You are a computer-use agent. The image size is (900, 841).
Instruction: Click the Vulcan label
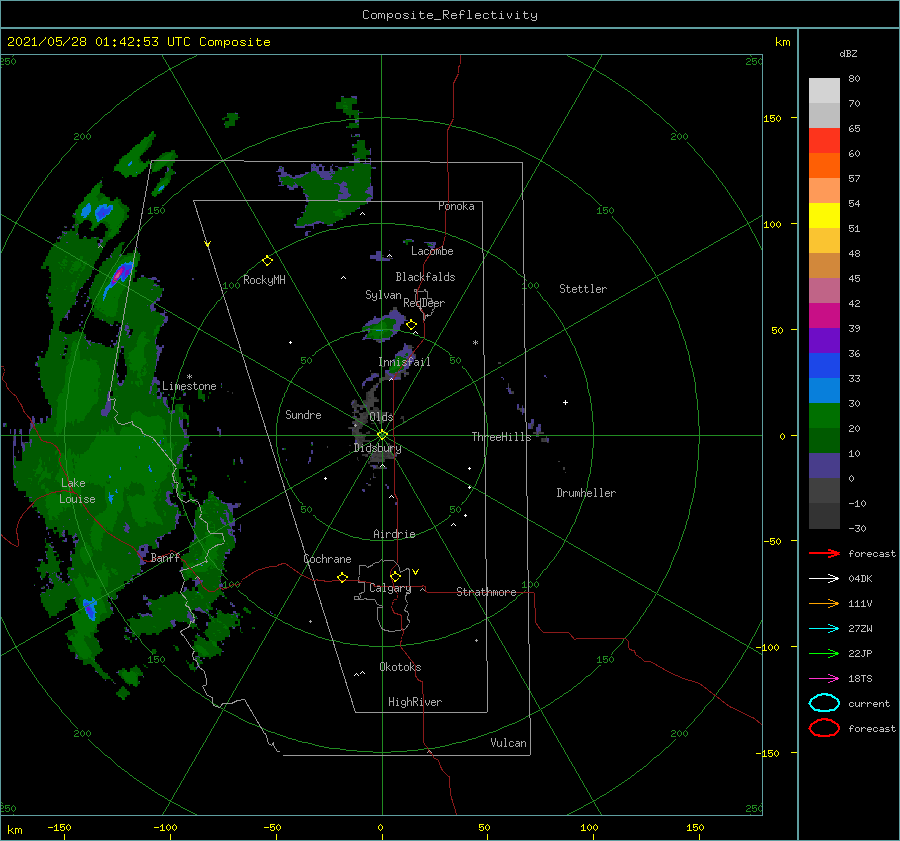tap(509, 743)
